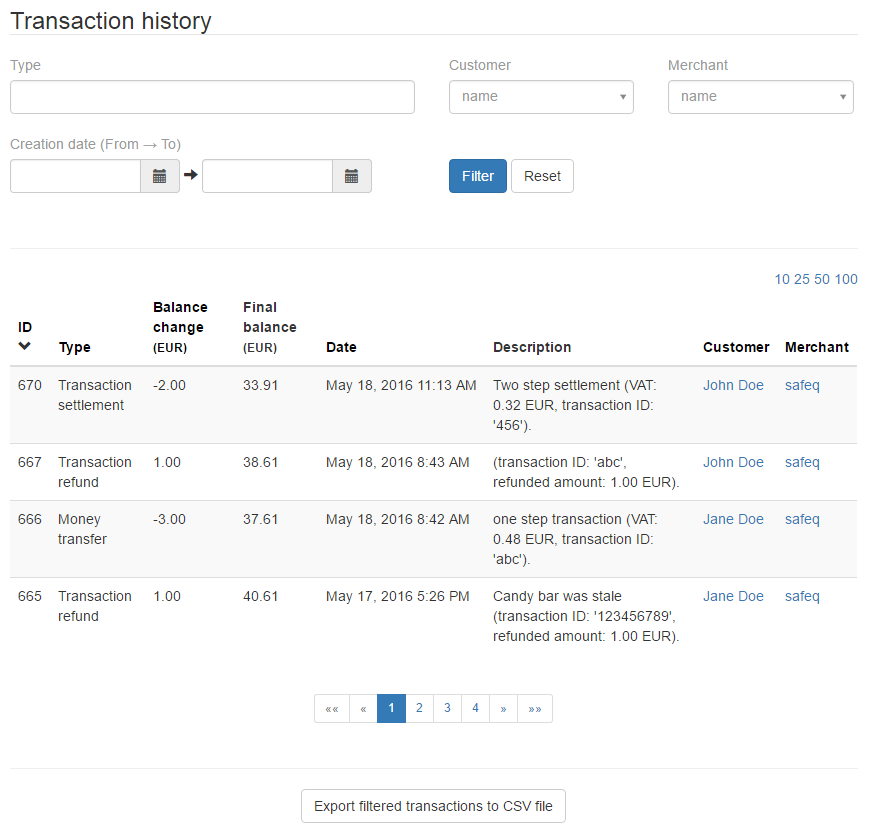Show 25 results per page
Viewport: 877px width, 831px height.
[802, 279]
